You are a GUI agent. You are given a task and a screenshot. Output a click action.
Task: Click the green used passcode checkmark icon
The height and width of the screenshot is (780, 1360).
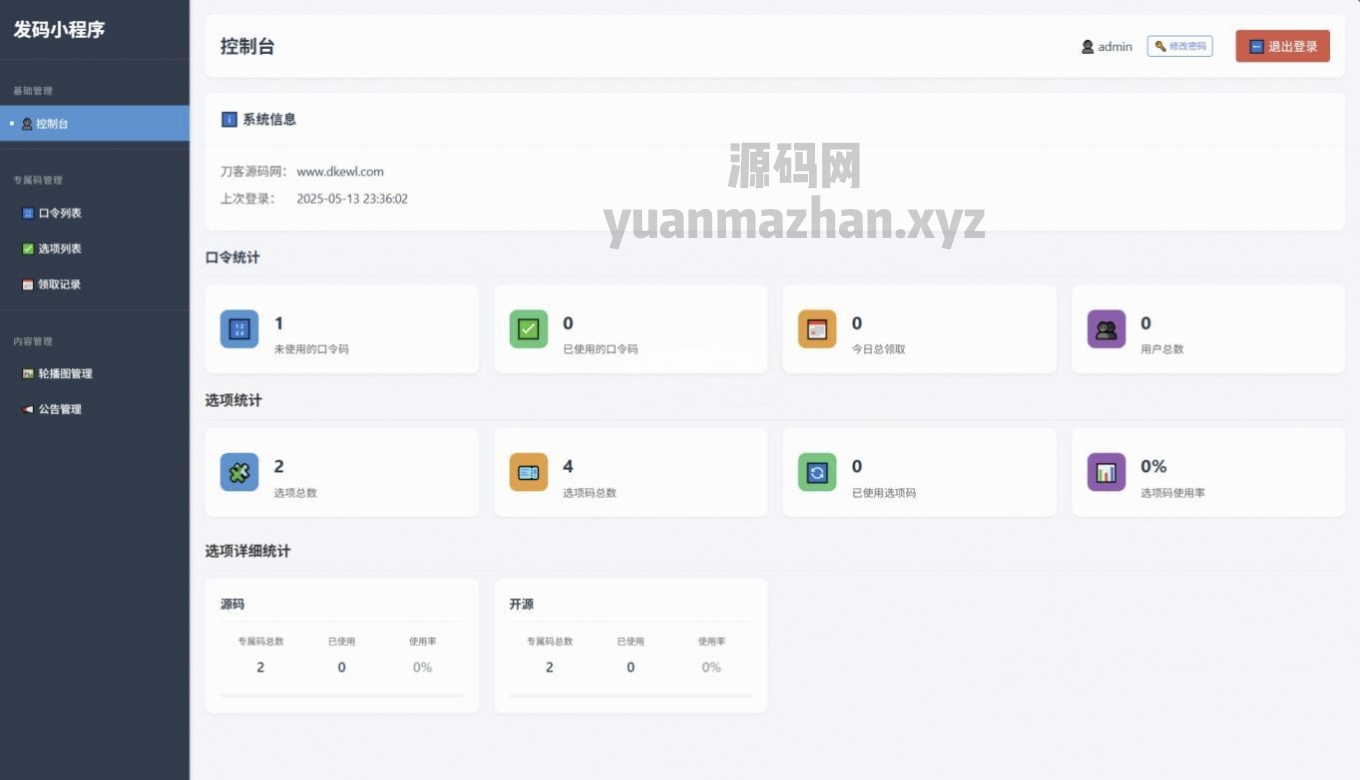pyautogui.click(x=528, y=329)
